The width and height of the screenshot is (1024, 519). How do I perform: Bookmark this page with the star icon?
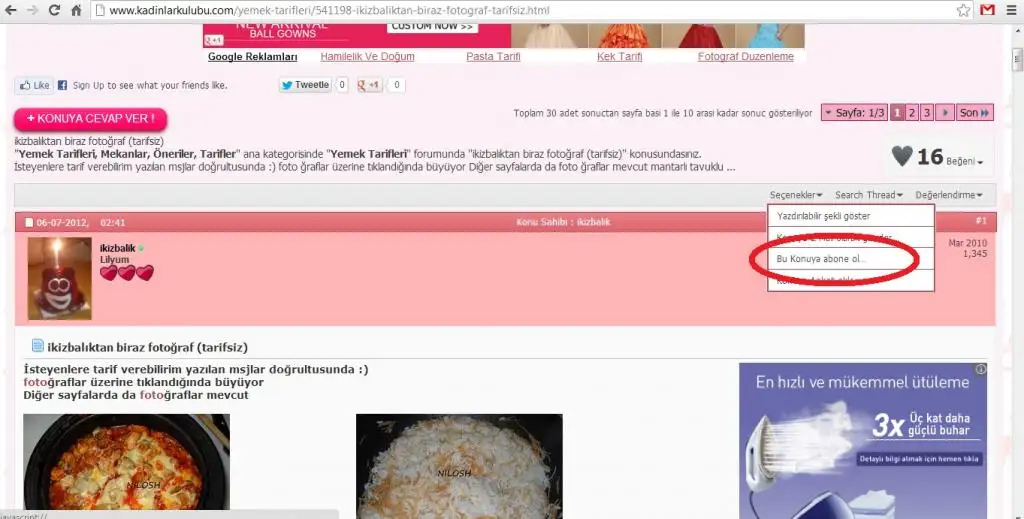click(x=963, y=10)
